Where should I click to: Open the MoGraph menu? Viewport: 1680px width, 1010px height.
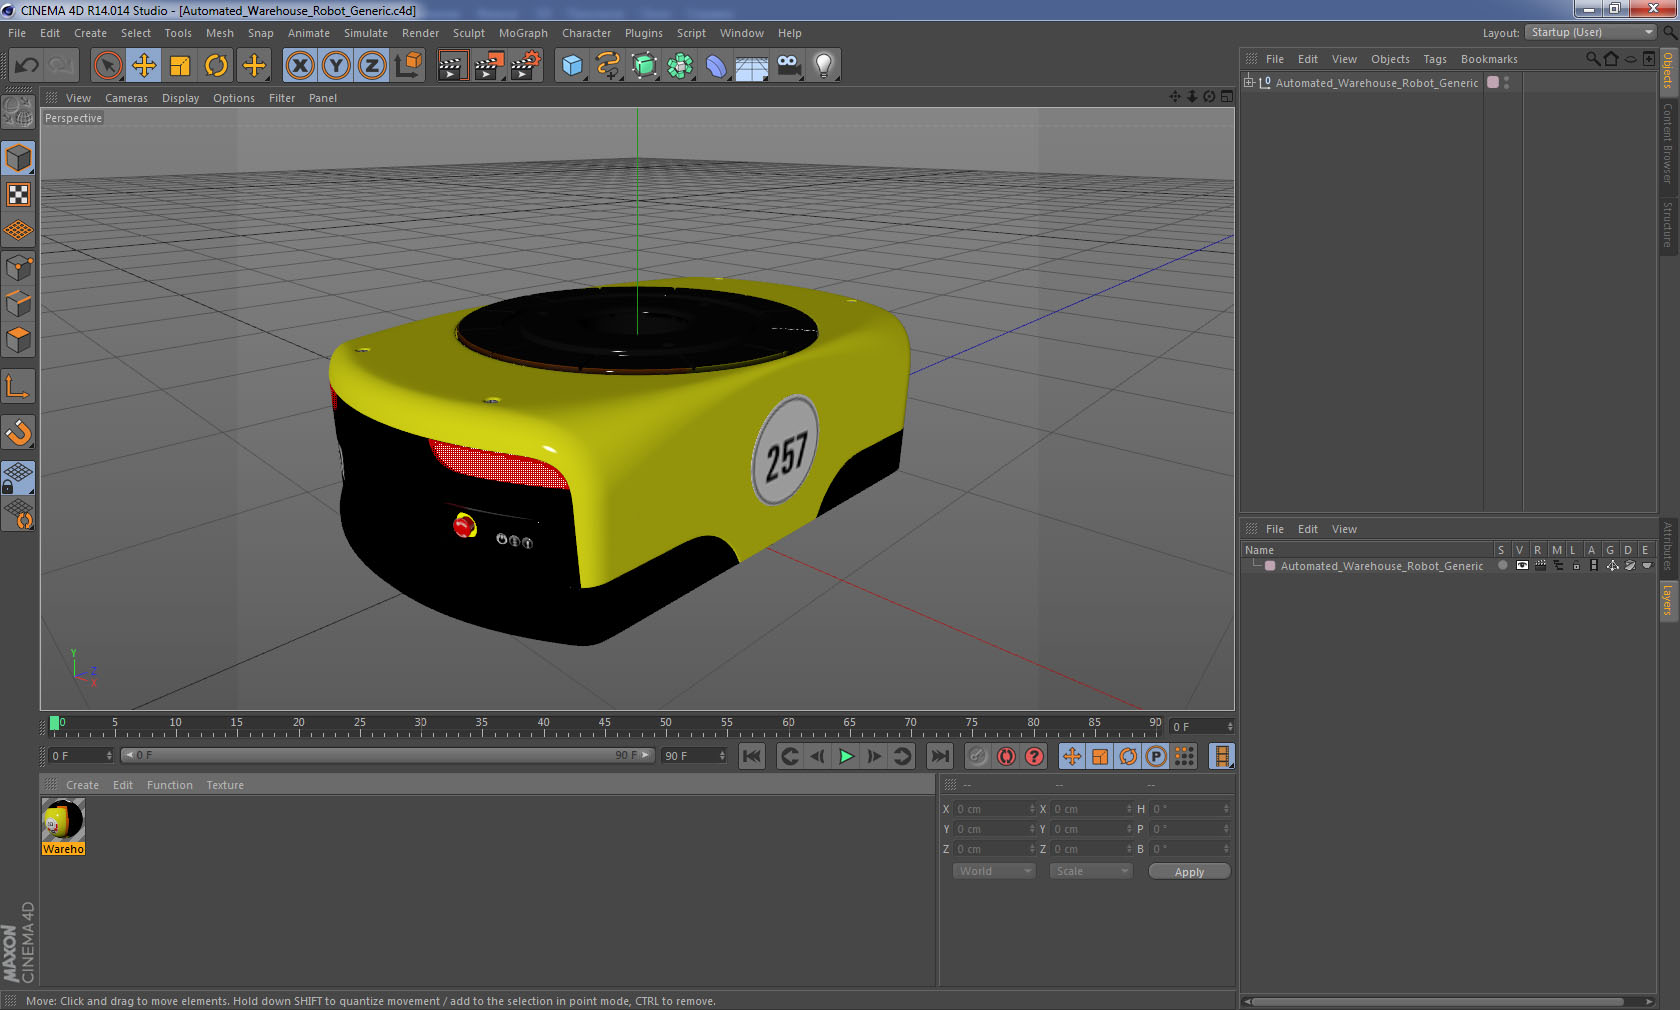tap(523, 33)
